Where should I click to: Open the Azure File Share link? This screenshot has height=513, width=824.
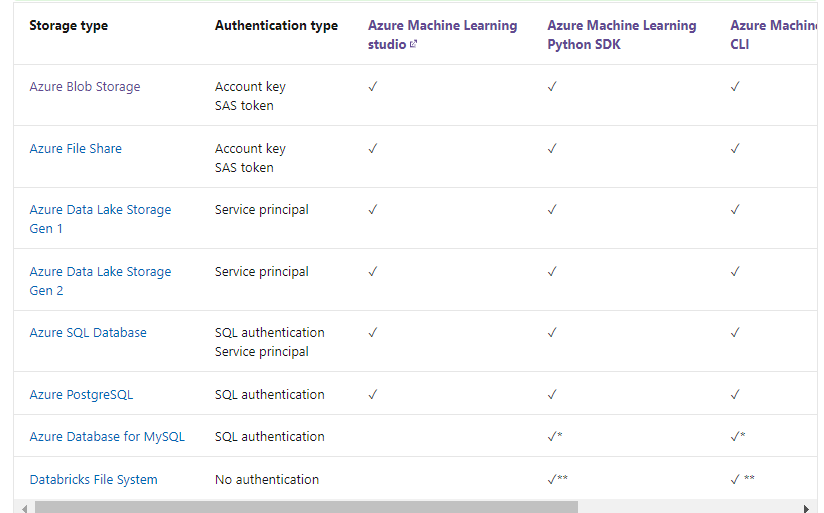click(76, 149)
